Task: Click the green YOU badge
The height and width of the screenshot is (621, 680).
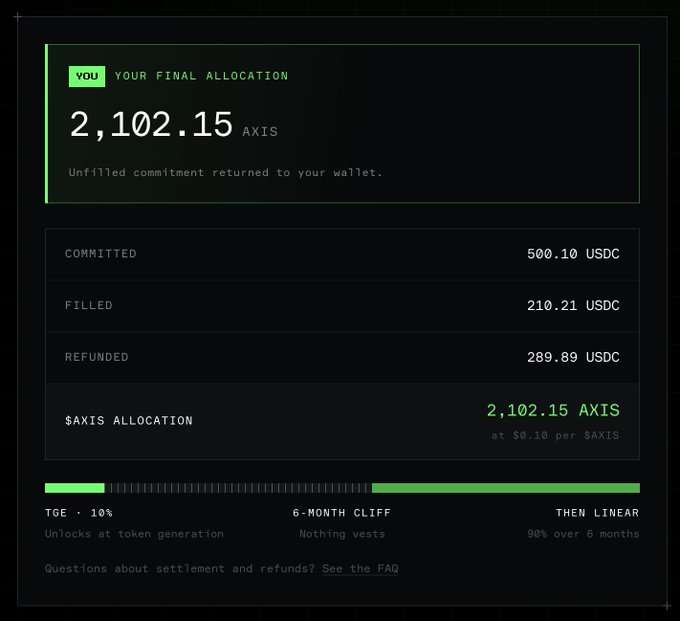Action: 87,76
